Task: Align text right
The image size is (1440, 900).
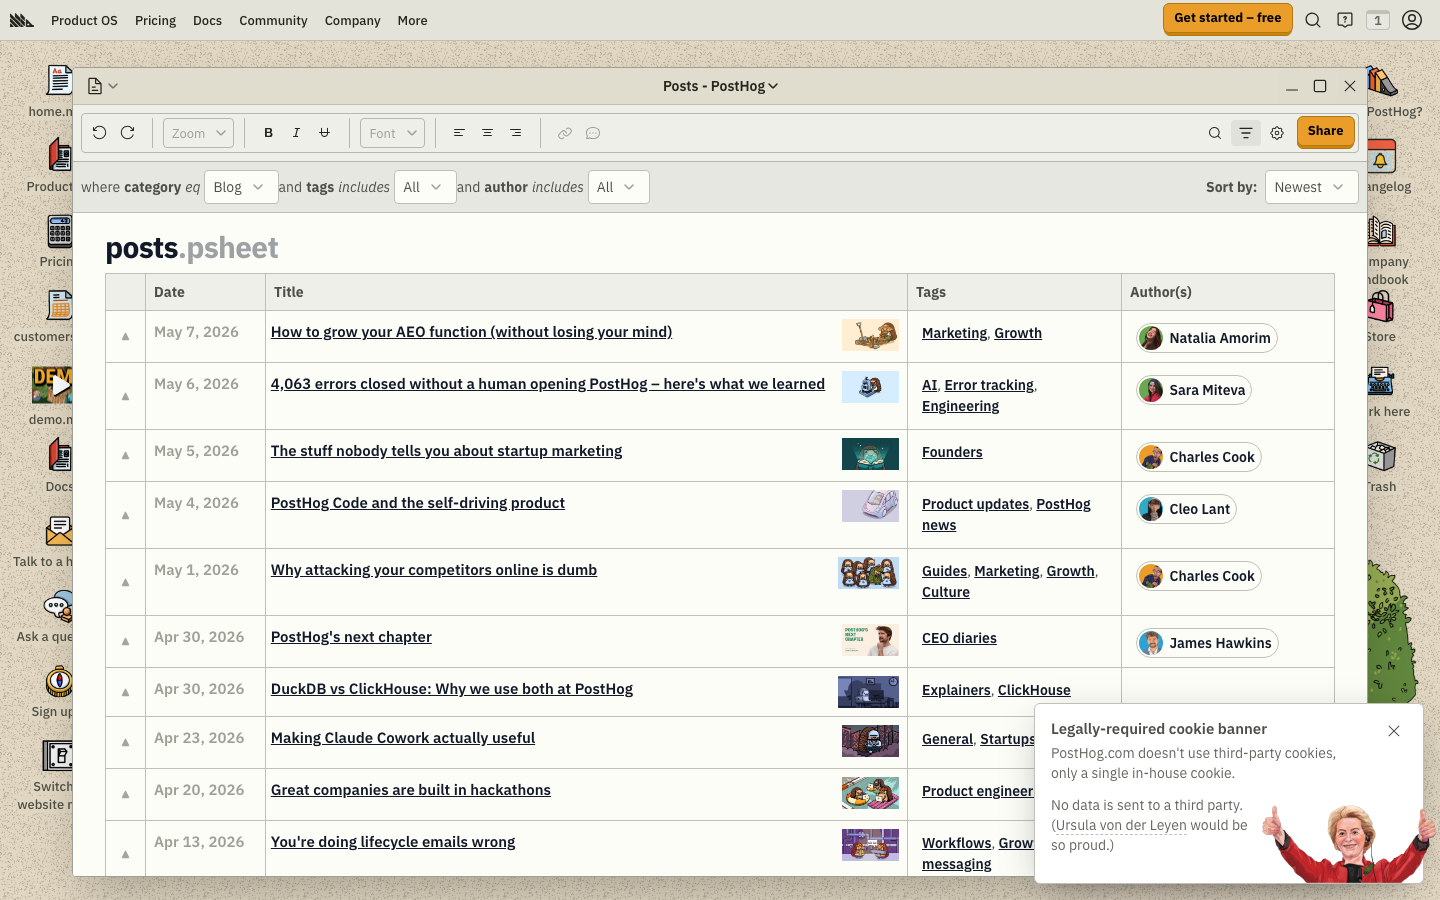Action: [x=515, y=133]
